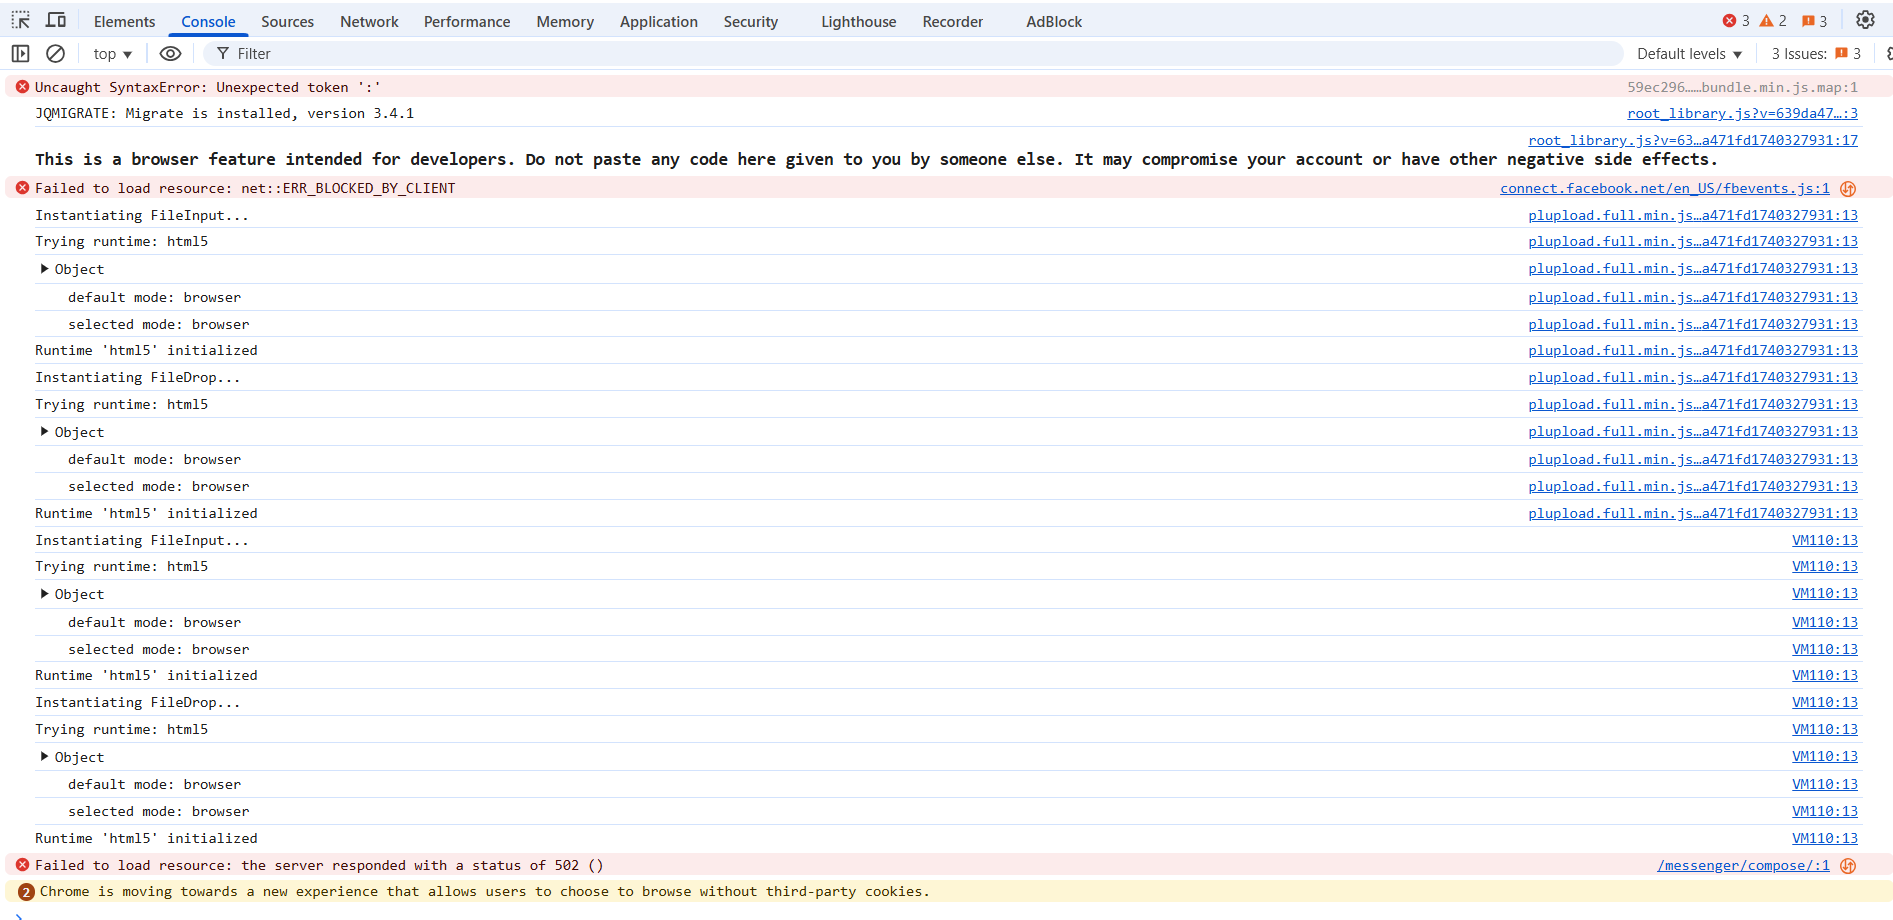Toggle the device toolbar icon
1893x920 pixels.
tap(56, 20)
